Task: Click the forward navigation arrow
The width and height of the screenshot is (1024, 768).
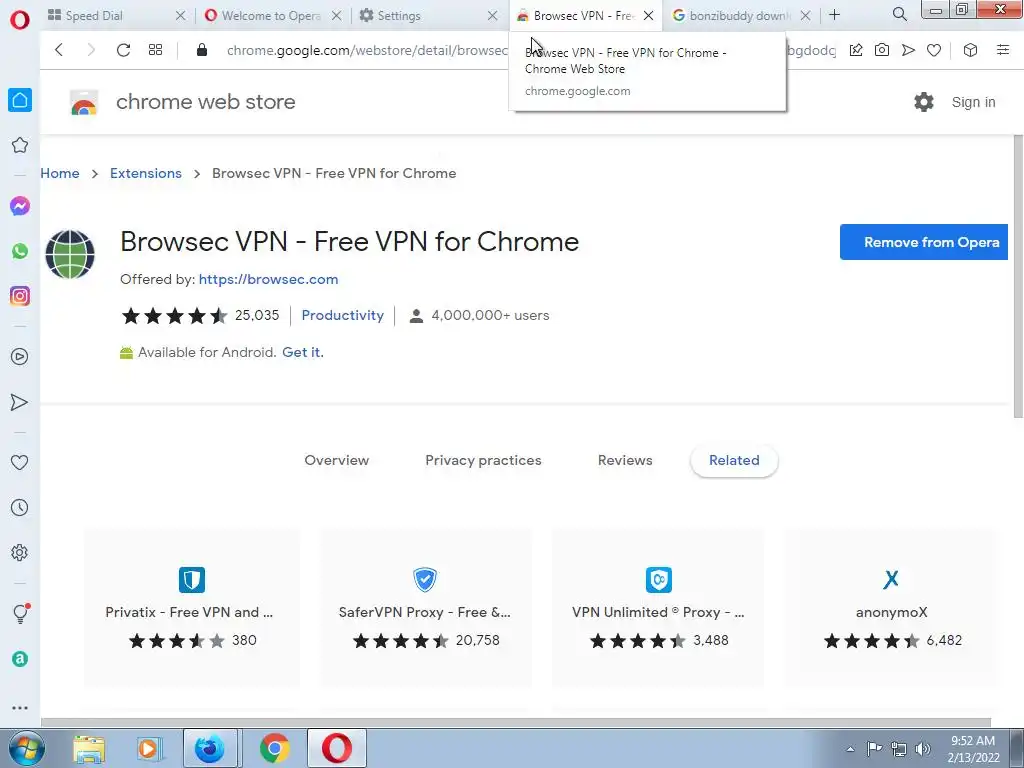Action: (91, 50)
